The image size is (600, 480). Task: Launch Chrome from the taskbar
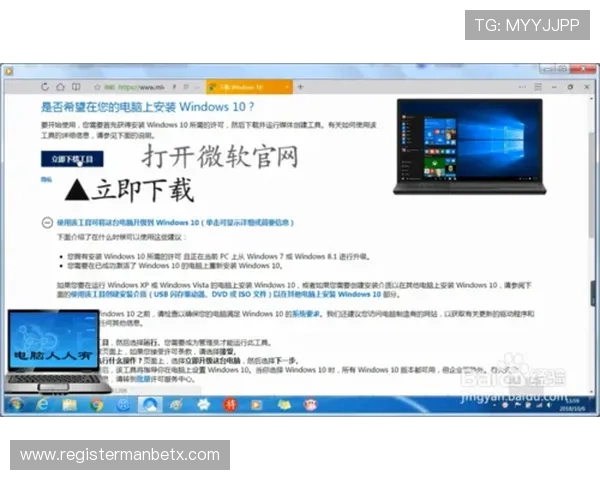point(96,405)
